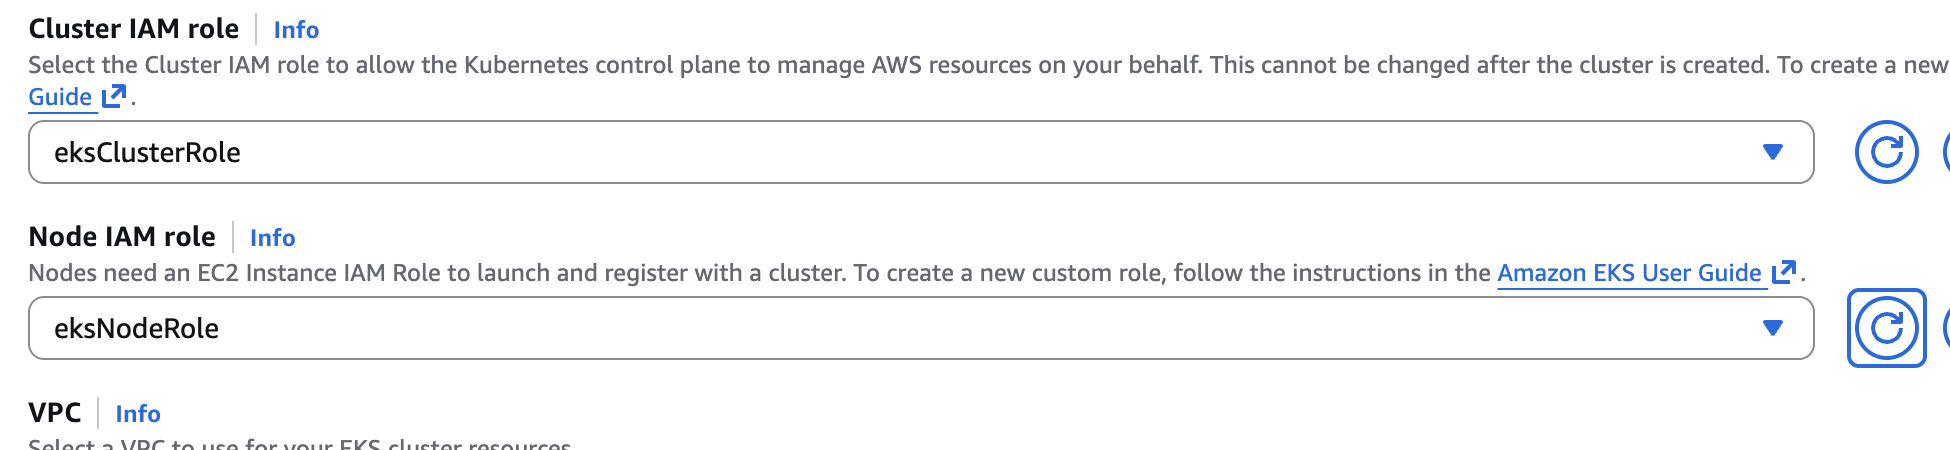Show Info for the VPC section
1950x450 pixels.
click(138, 414)
